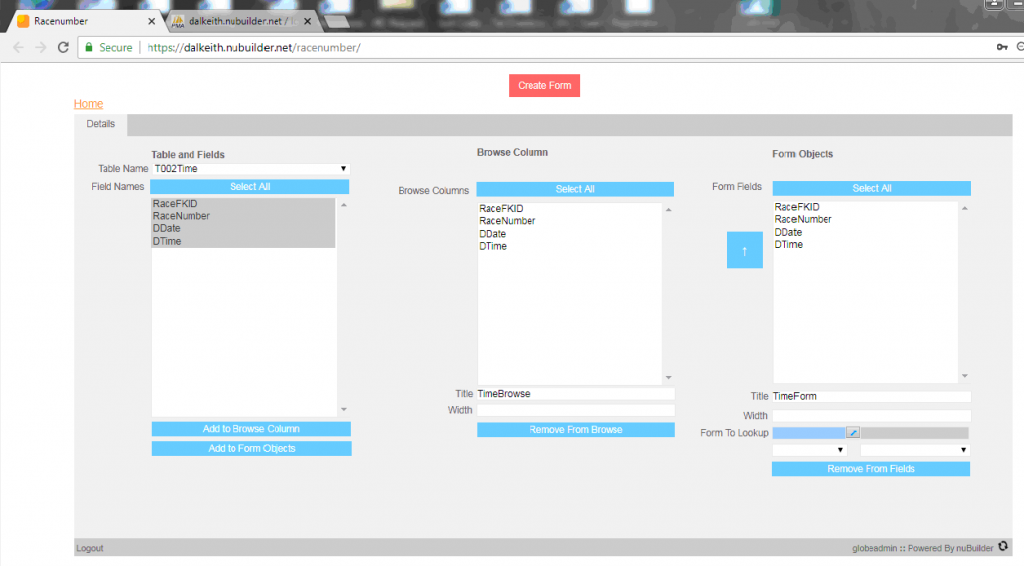Click the Browse Column Width field
Screen dimensions: 1024x566
click(575, 410)
